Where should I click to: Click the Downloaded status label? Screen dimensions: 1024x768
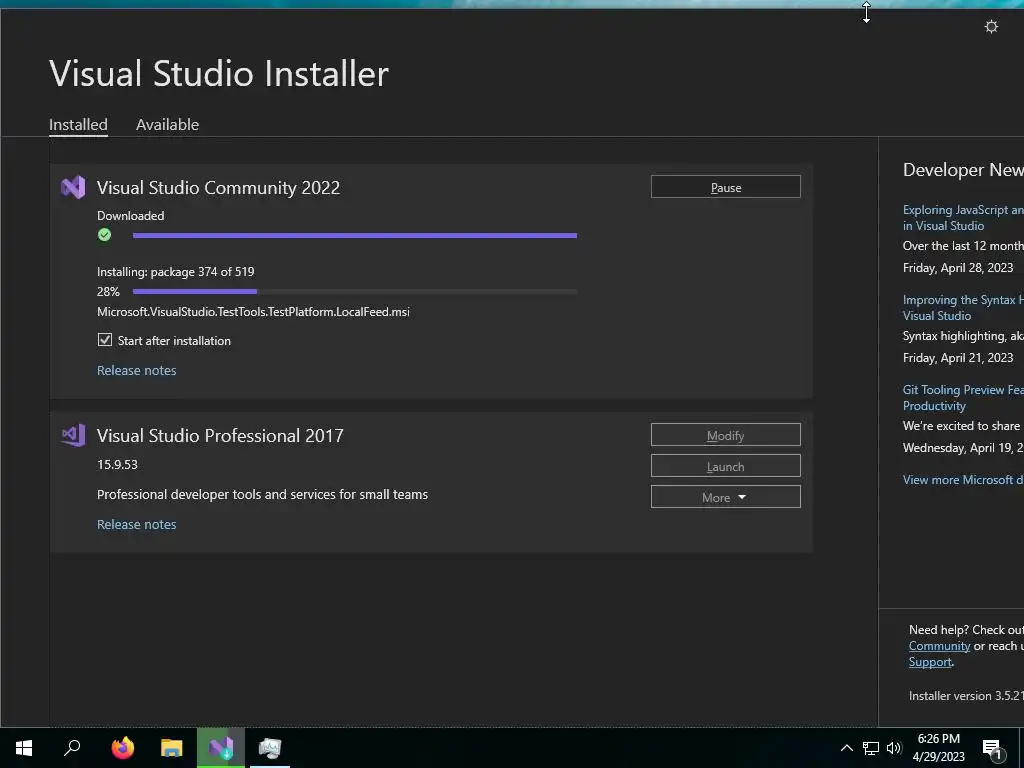coord(131,216)
